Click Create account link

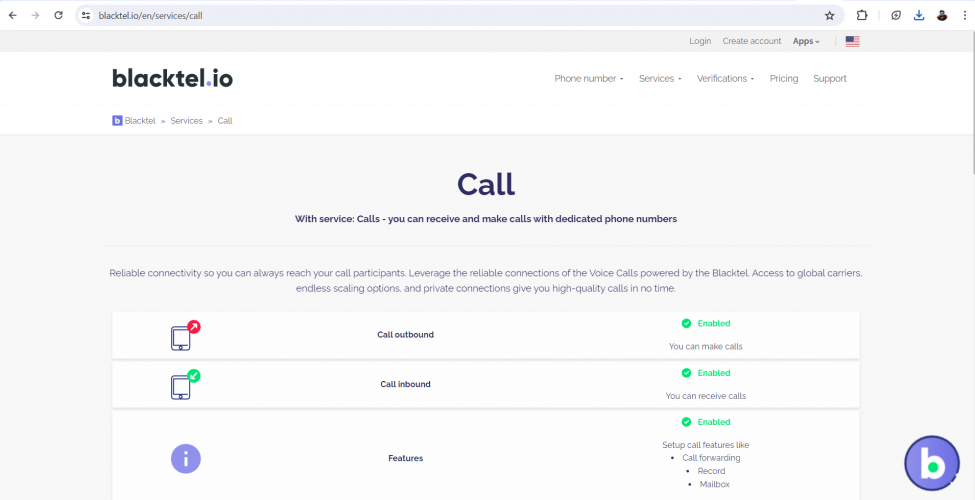pos(752,41)
